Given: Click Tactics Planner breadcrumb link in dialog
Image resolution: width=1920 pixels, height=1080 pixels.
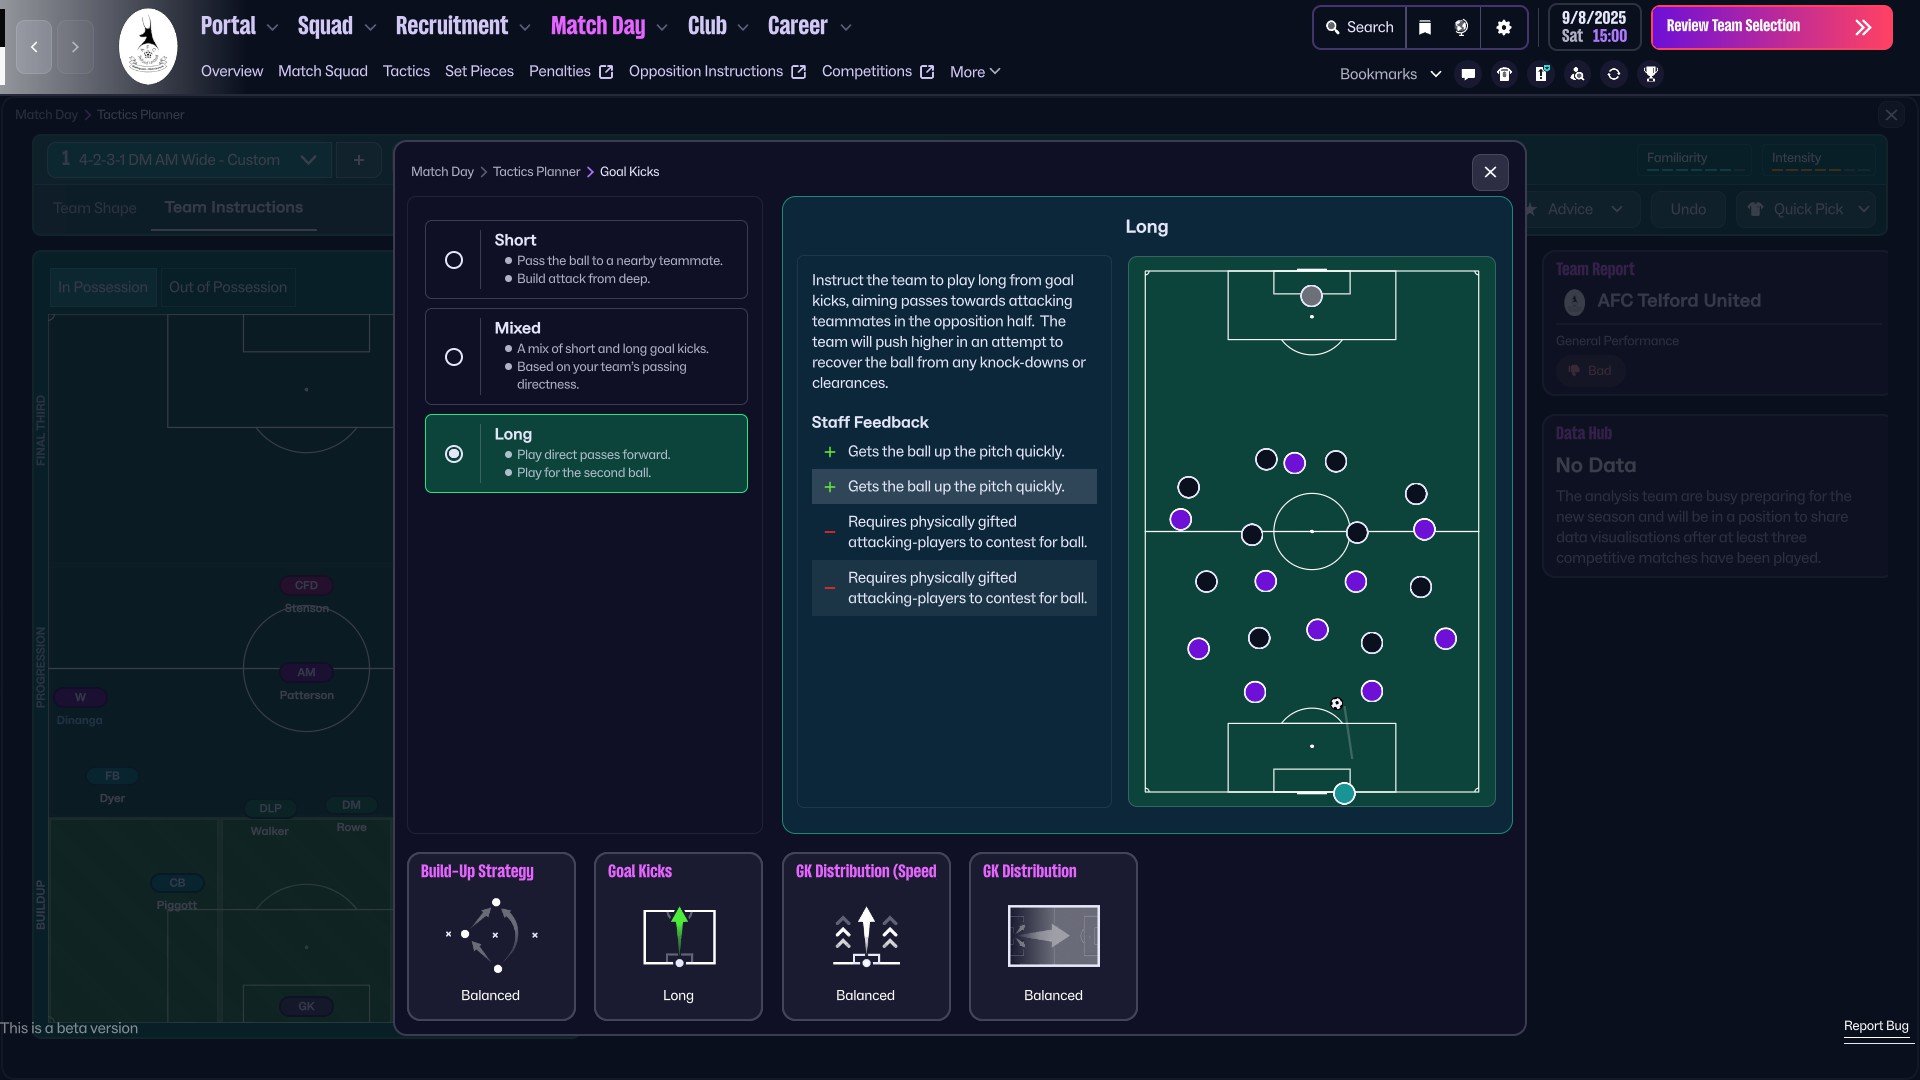Looking at the screenshot, I should [536, 172].
